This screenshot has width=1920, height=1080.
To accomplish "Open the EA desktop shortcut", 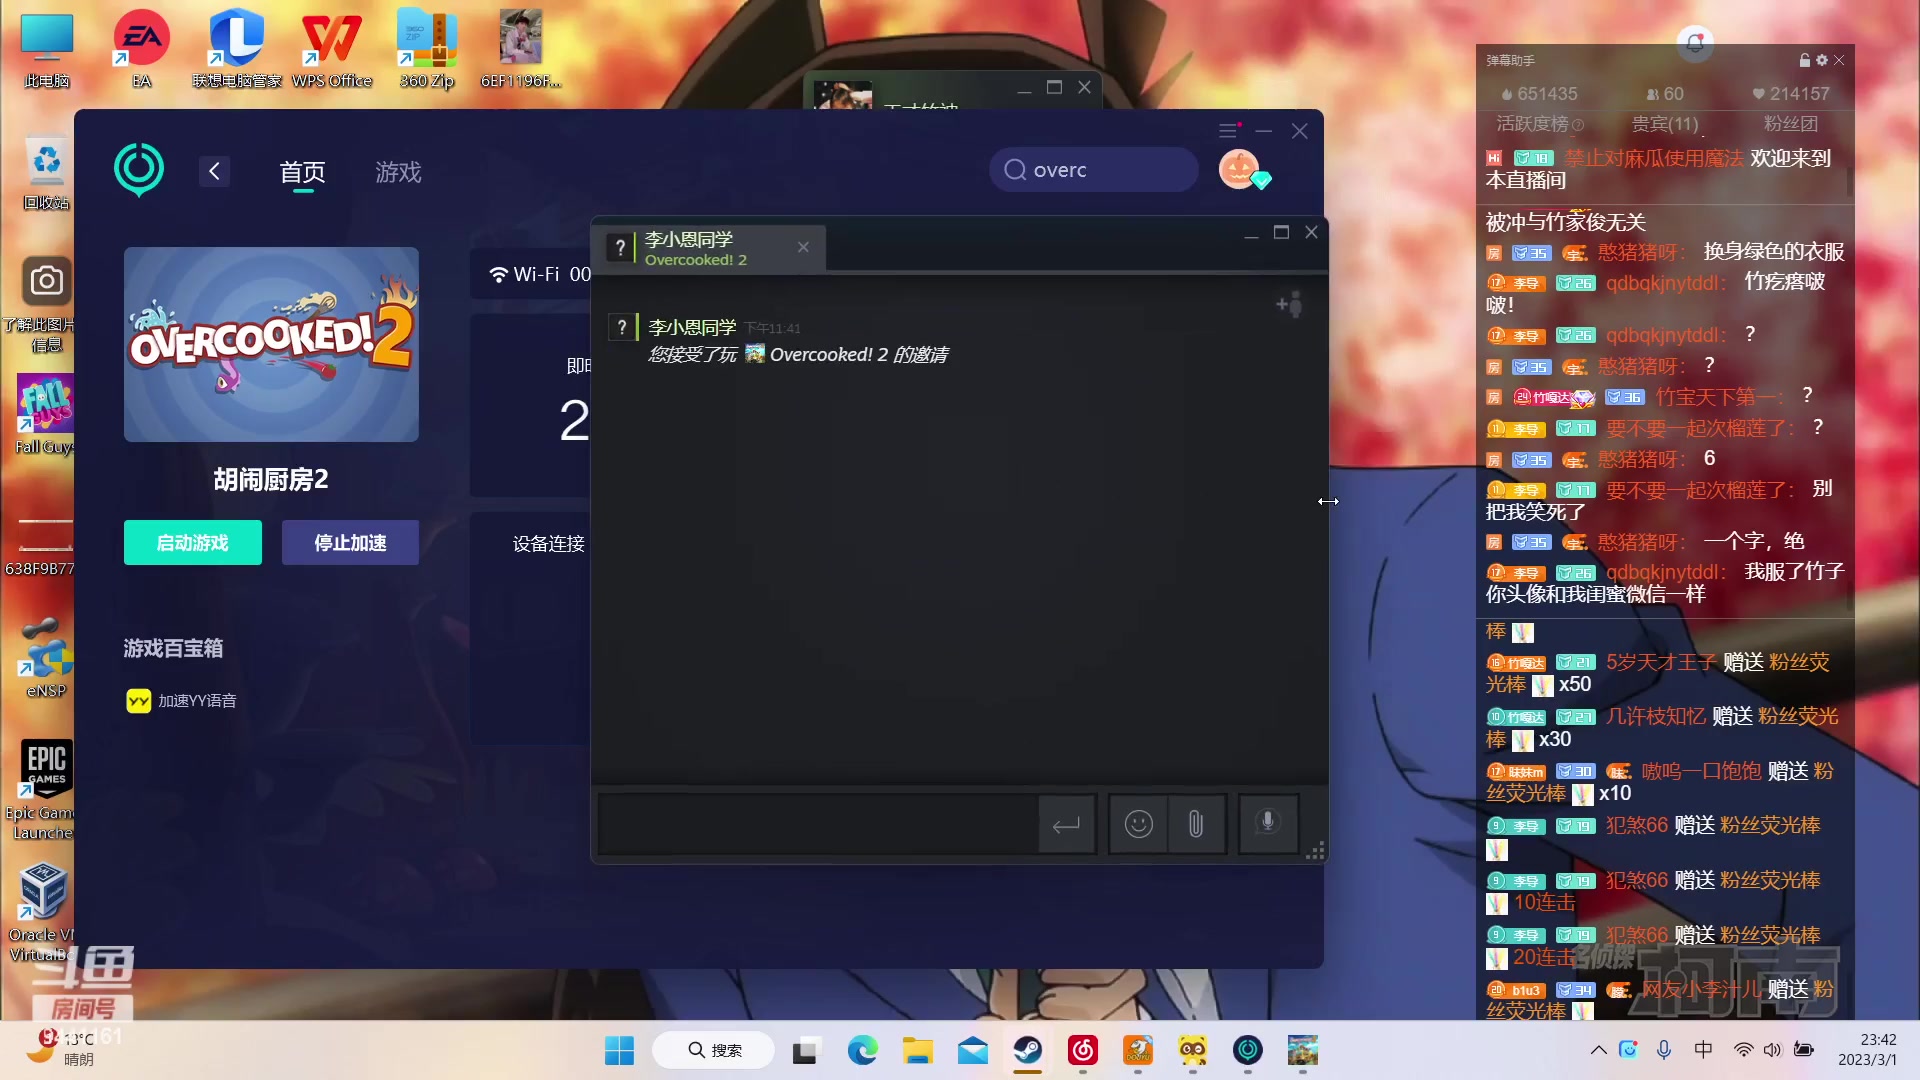I will [142, 51].
